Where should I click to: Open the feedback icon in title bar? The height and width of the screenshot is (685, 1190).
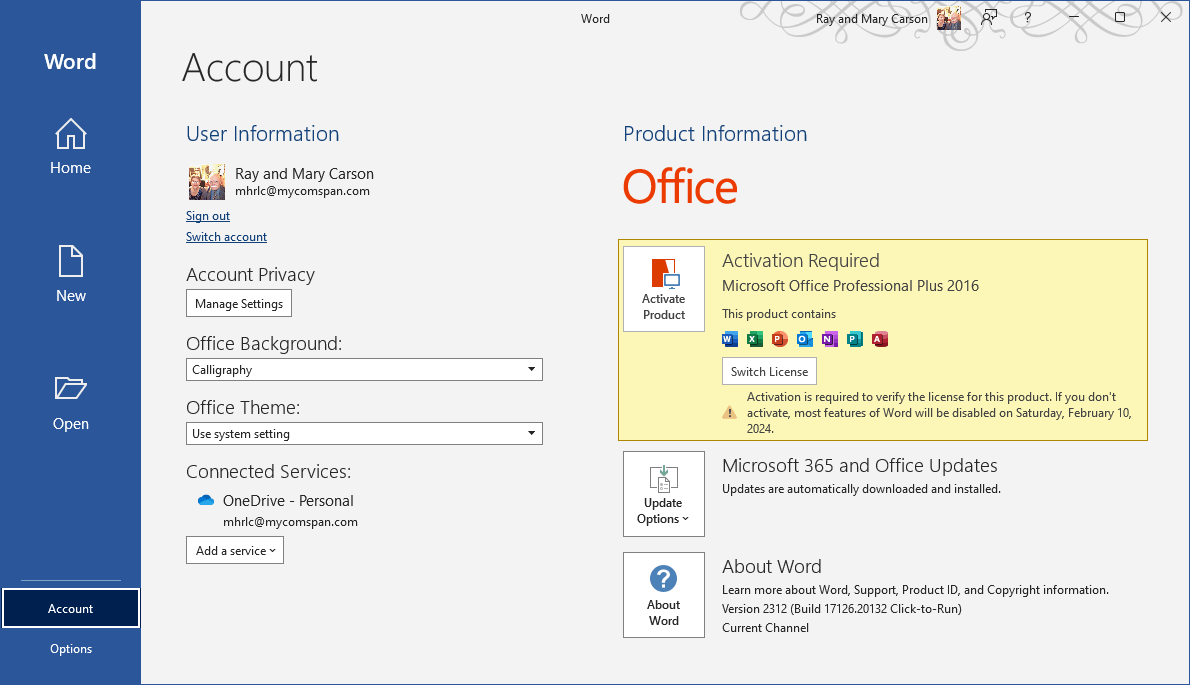click(989, 17)
